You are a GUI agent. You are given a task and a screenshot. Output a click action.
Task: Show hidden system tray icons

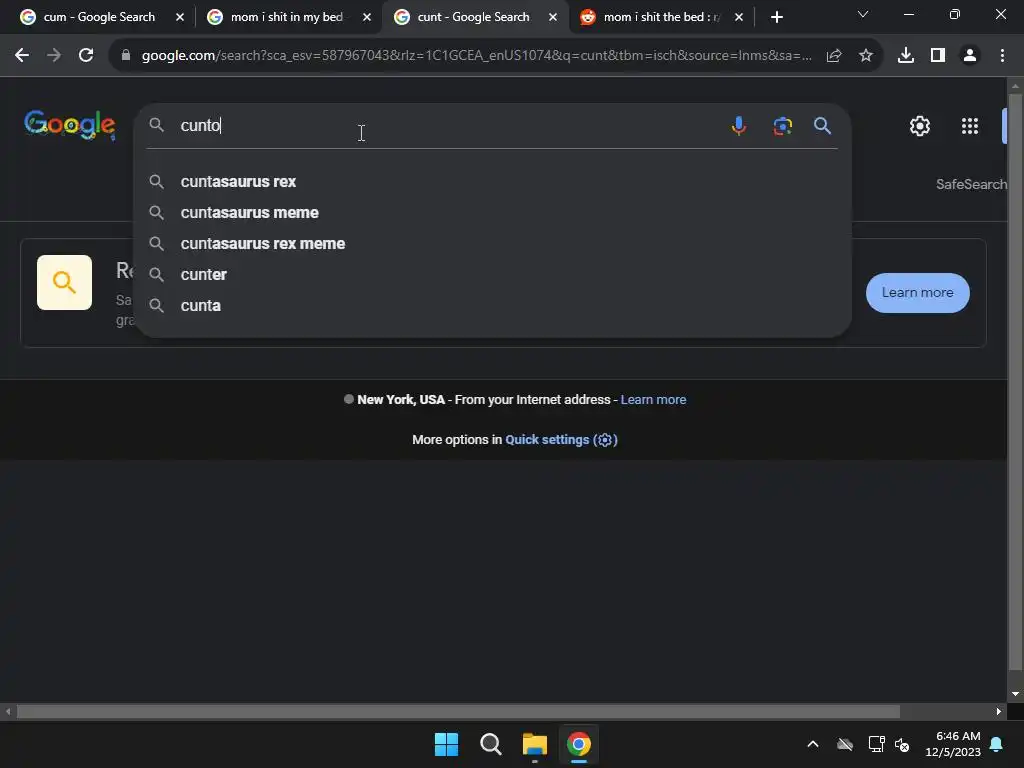(x=812, y=744)
